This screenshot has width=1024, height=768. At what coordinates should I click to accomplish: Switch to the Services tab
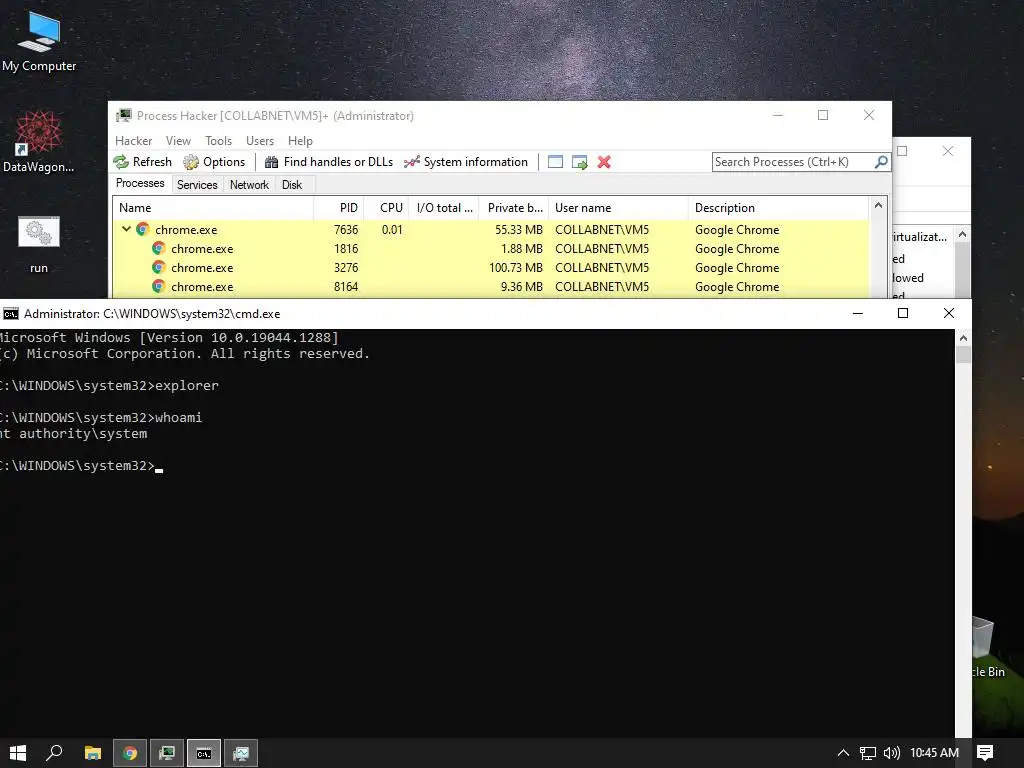click(x=197, y=185)
